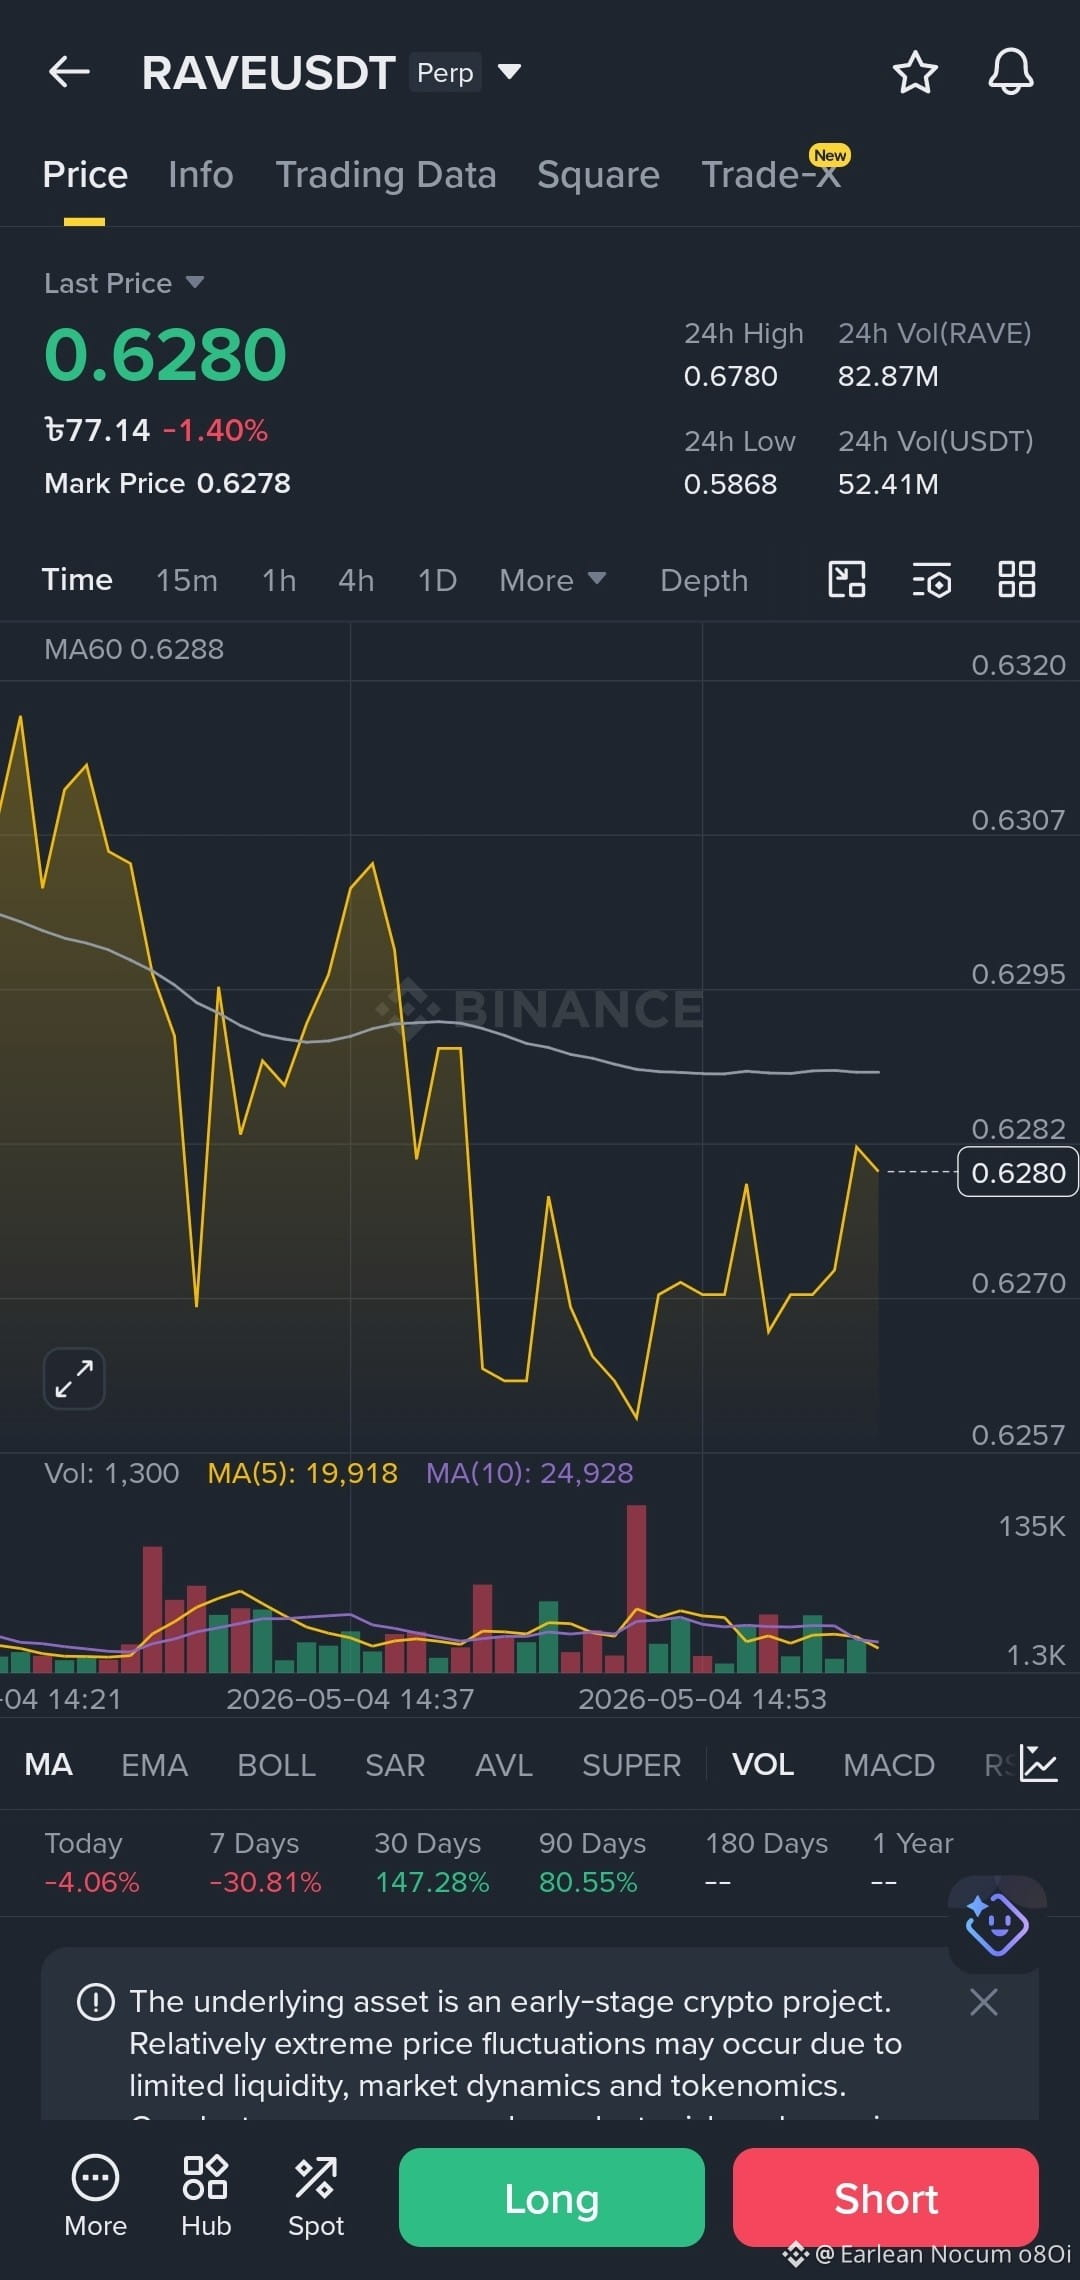Tap the early-stage crypto warning text
Screen dimensions: 1080x2280
516,2043
